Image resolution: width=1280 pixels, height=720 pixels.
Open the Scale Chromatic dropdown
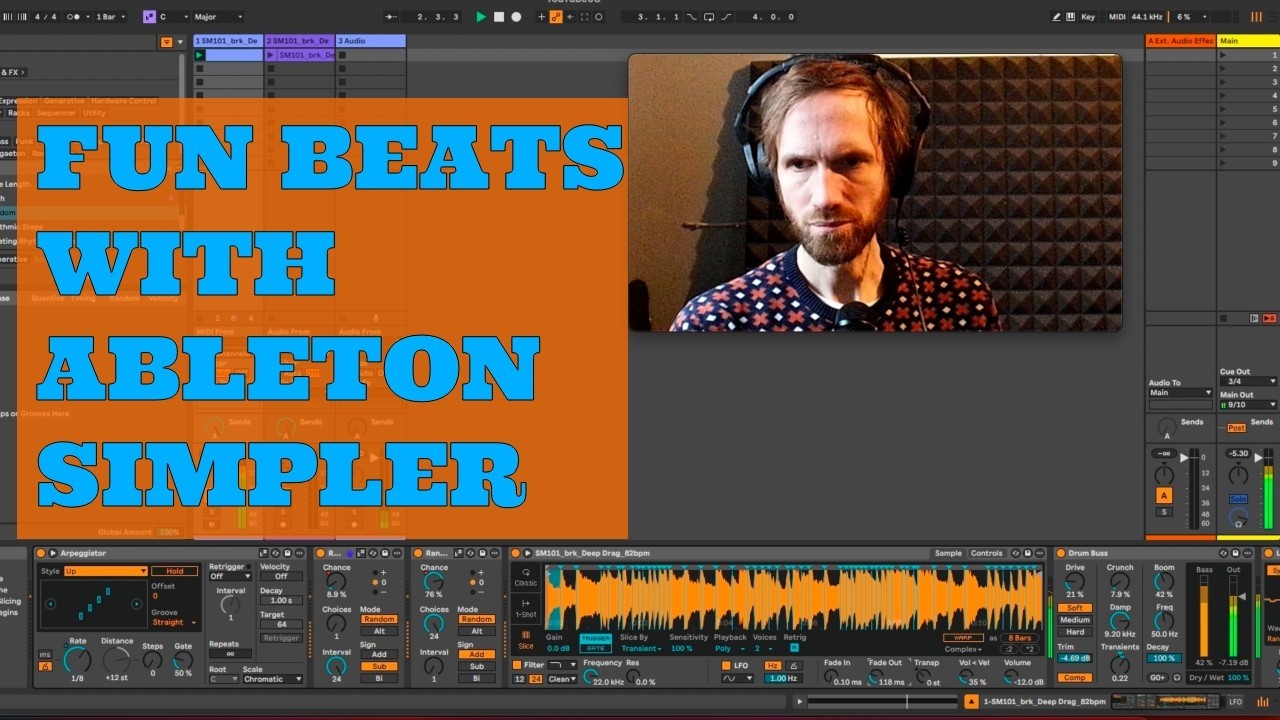(273, 679)
